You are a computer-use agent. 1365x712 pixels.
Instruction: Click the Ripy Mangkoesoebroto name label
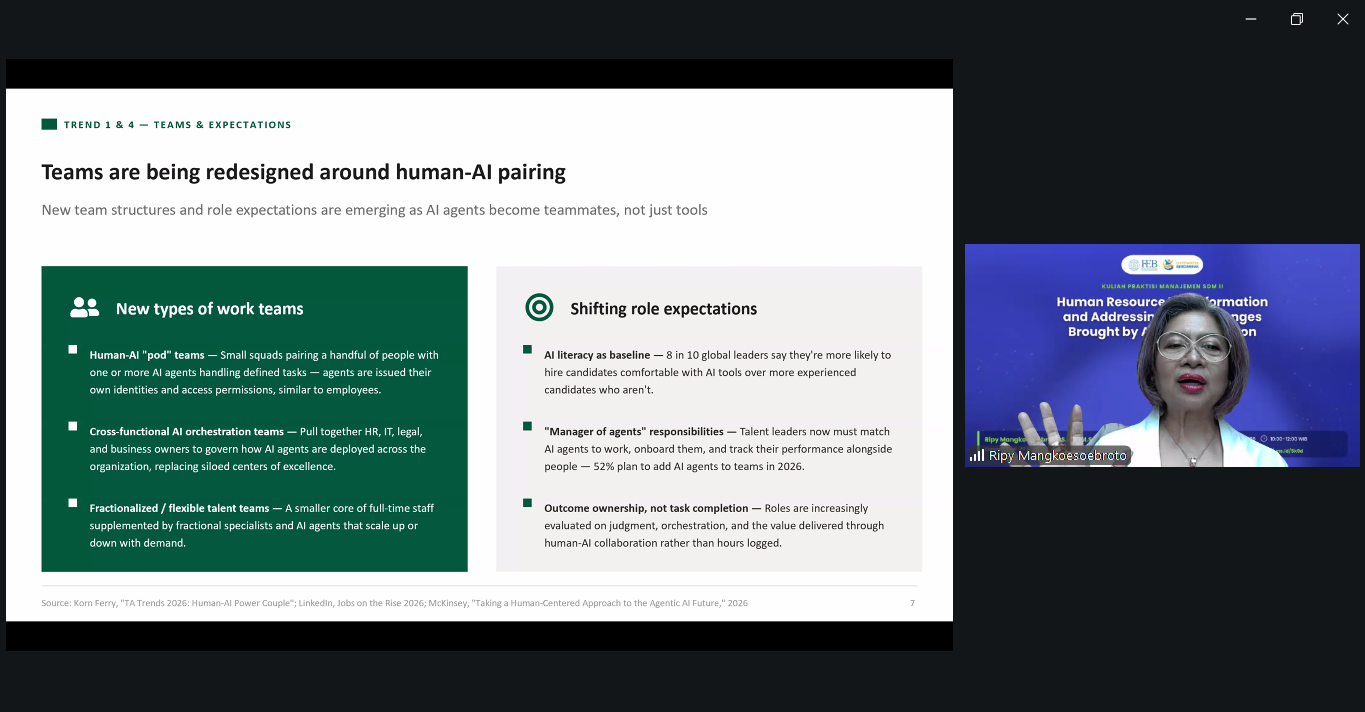tap(1058, 456)
